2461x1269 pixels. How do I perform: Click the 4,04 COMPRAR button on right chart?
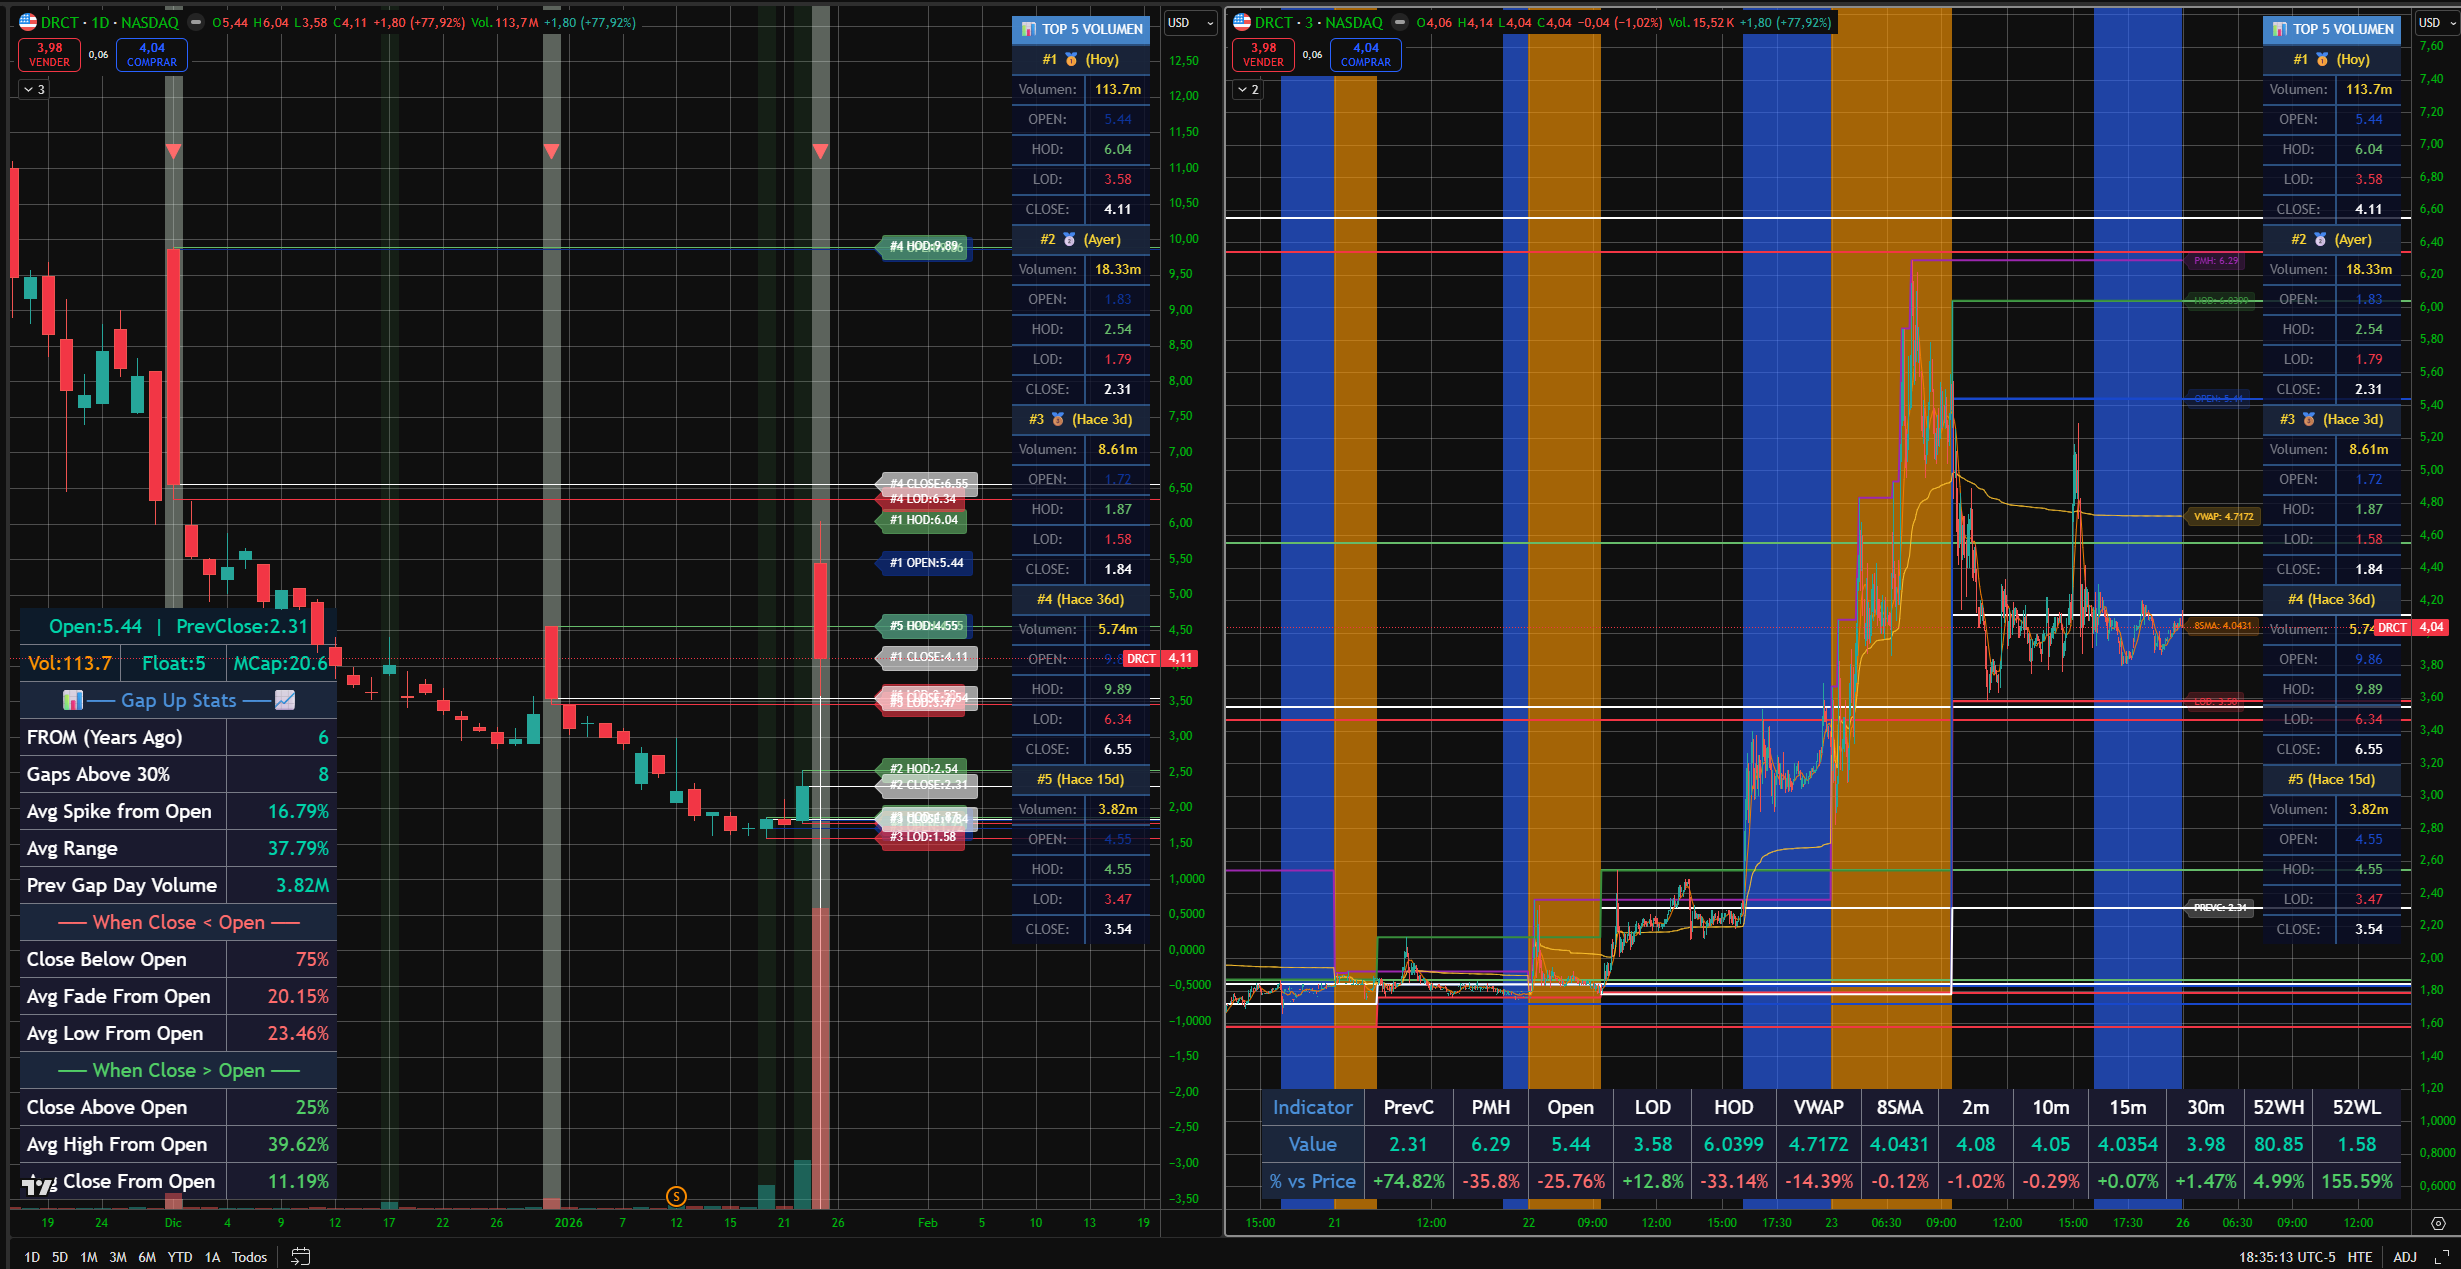click(1366, 55)
